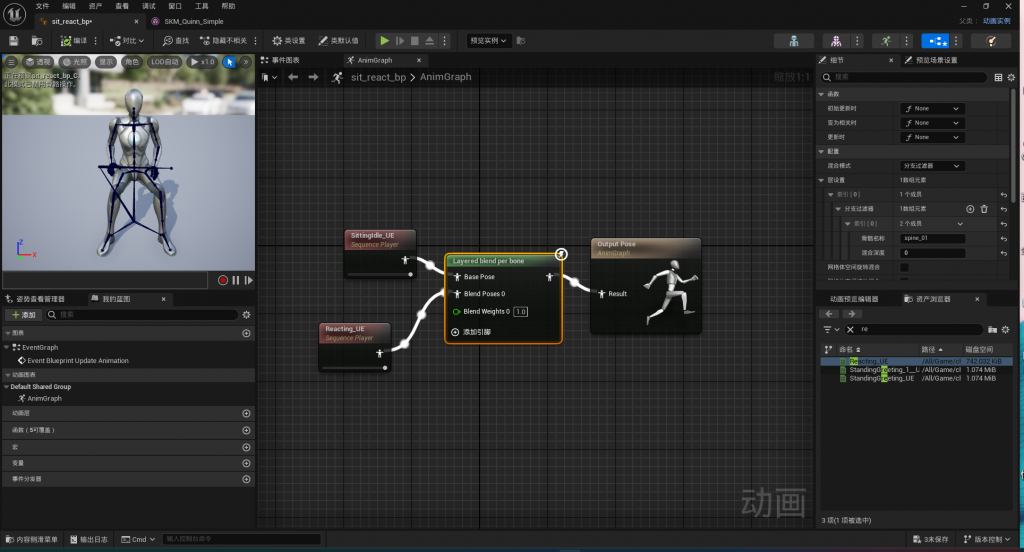This screenshot has width=1024, height=552.
Task: Switch to the Physics asset mode icon
Action: (991, 41)
